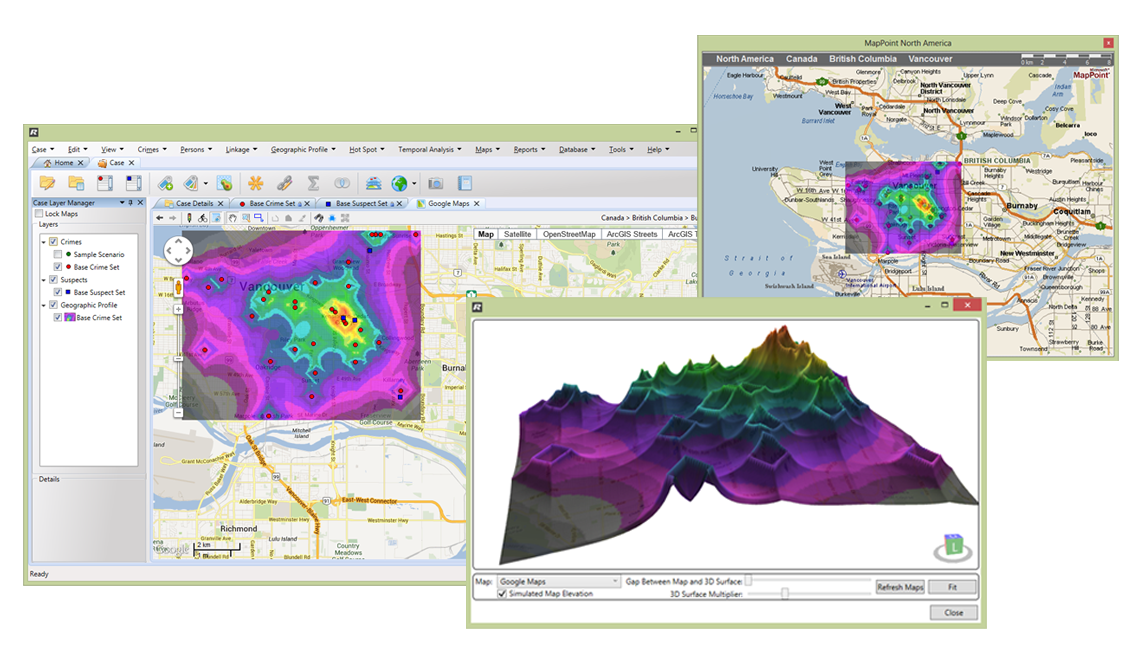
Task: Click the open case folder icon
Action: click(47, 183)
